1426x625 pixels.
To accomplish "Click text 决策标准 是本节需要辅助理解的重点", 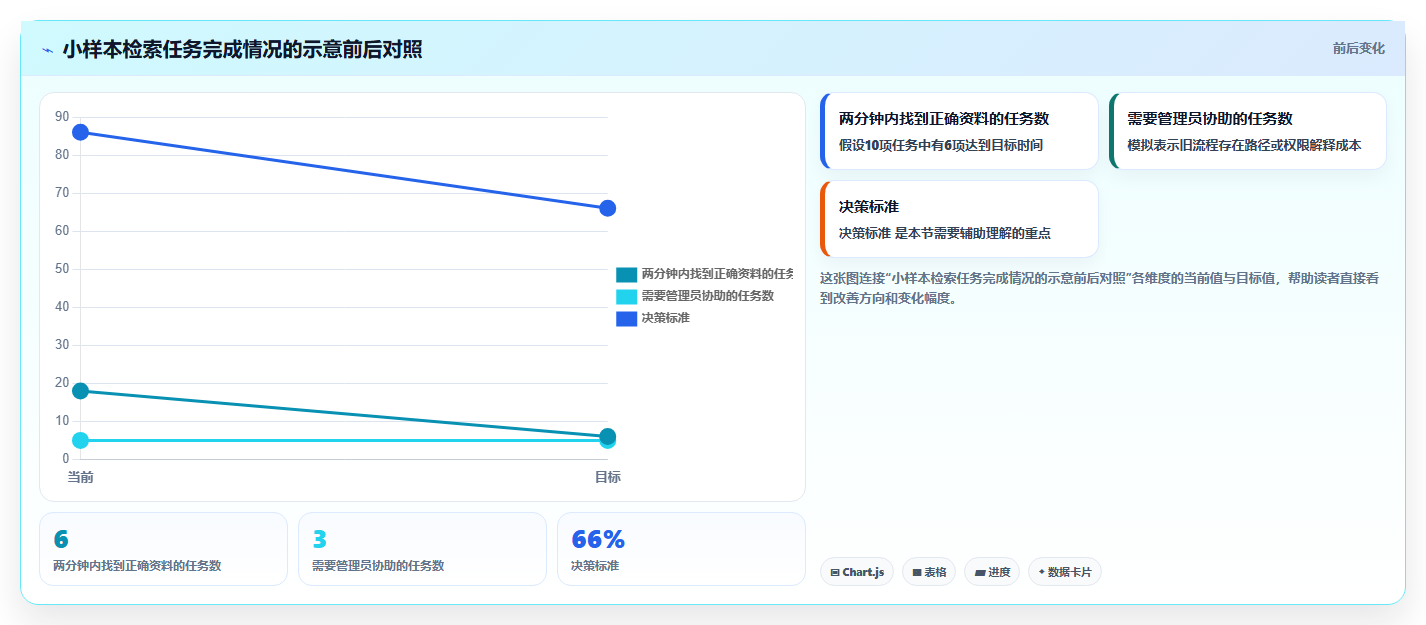I will pos(945,233).
